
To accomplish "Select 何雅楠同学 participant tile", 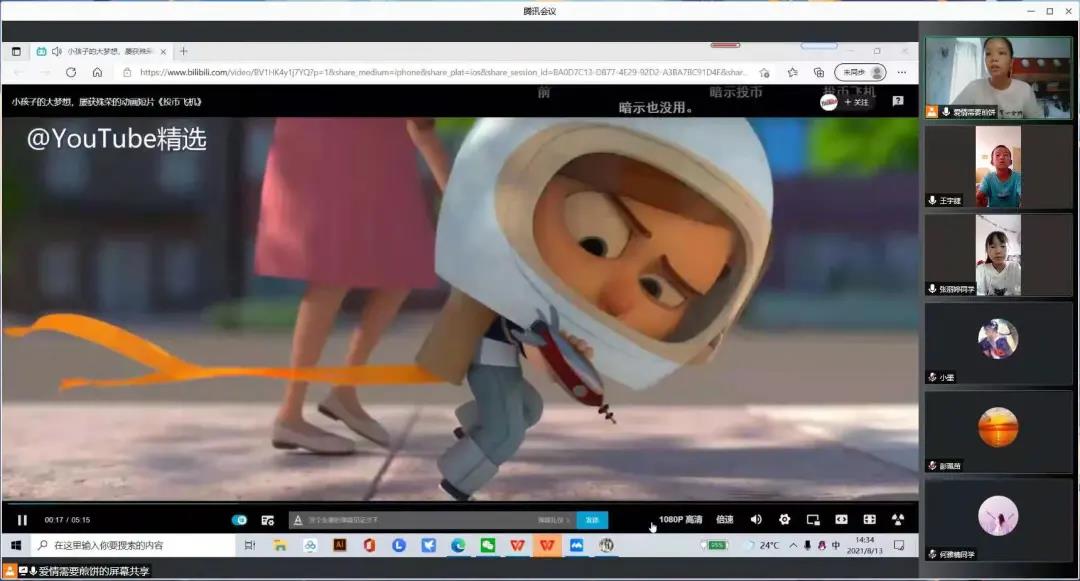I will coord(998,520).
